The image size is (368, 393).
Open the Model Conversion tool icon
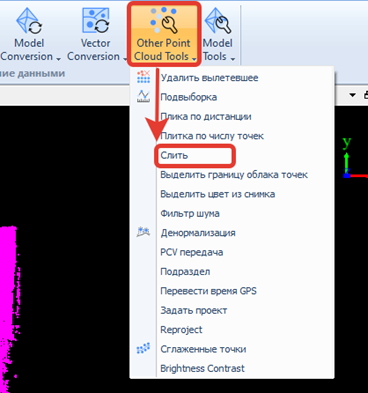pyautogui.click(x=29, y=21)
